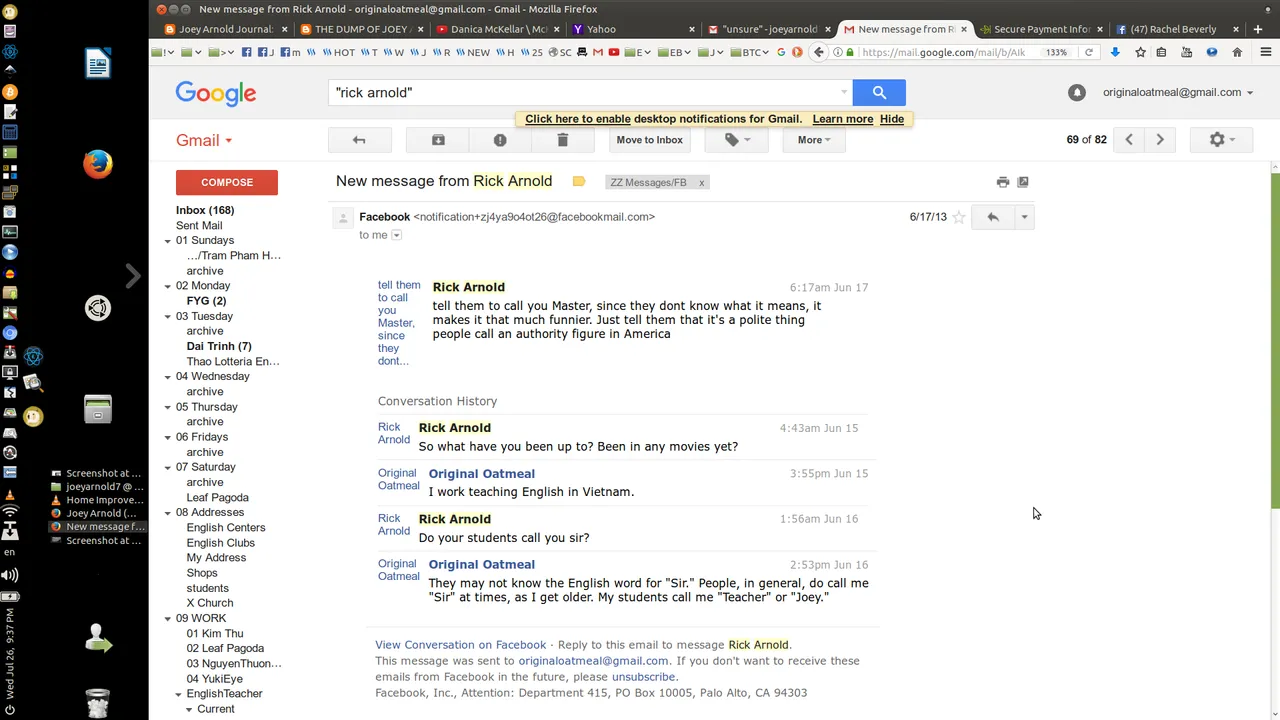Switch to Danica McKellar YouTube tab
1280x720 pixels.
498,29
